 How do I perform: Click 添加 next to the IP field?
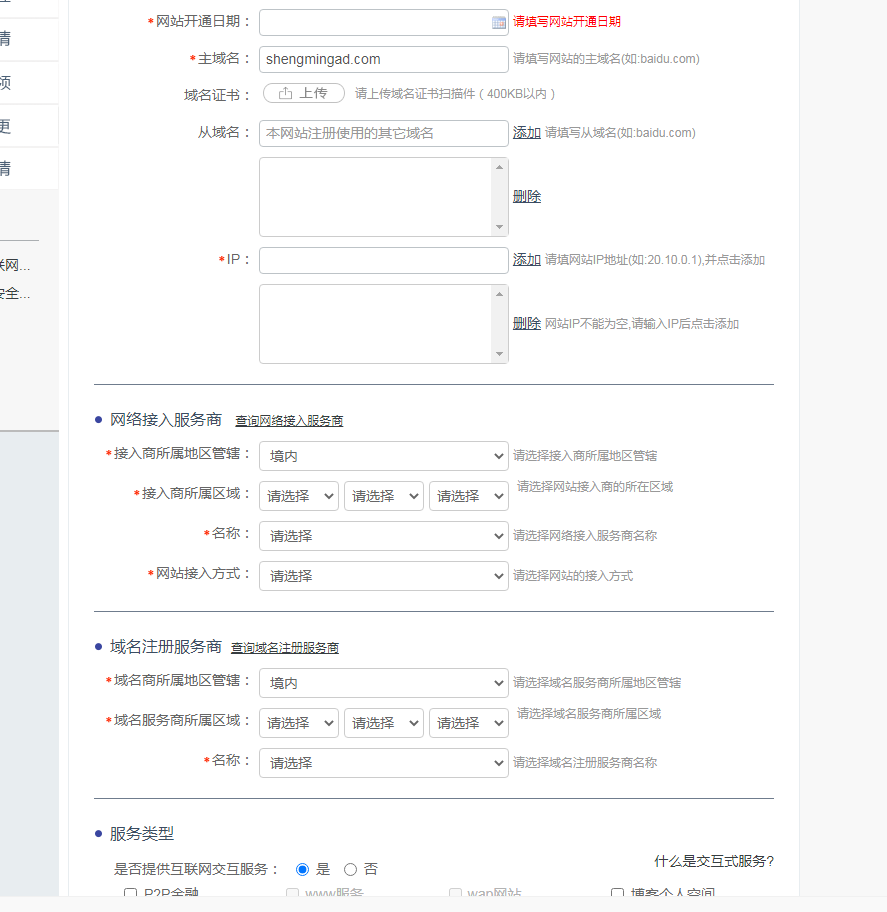tap(527, 259)
